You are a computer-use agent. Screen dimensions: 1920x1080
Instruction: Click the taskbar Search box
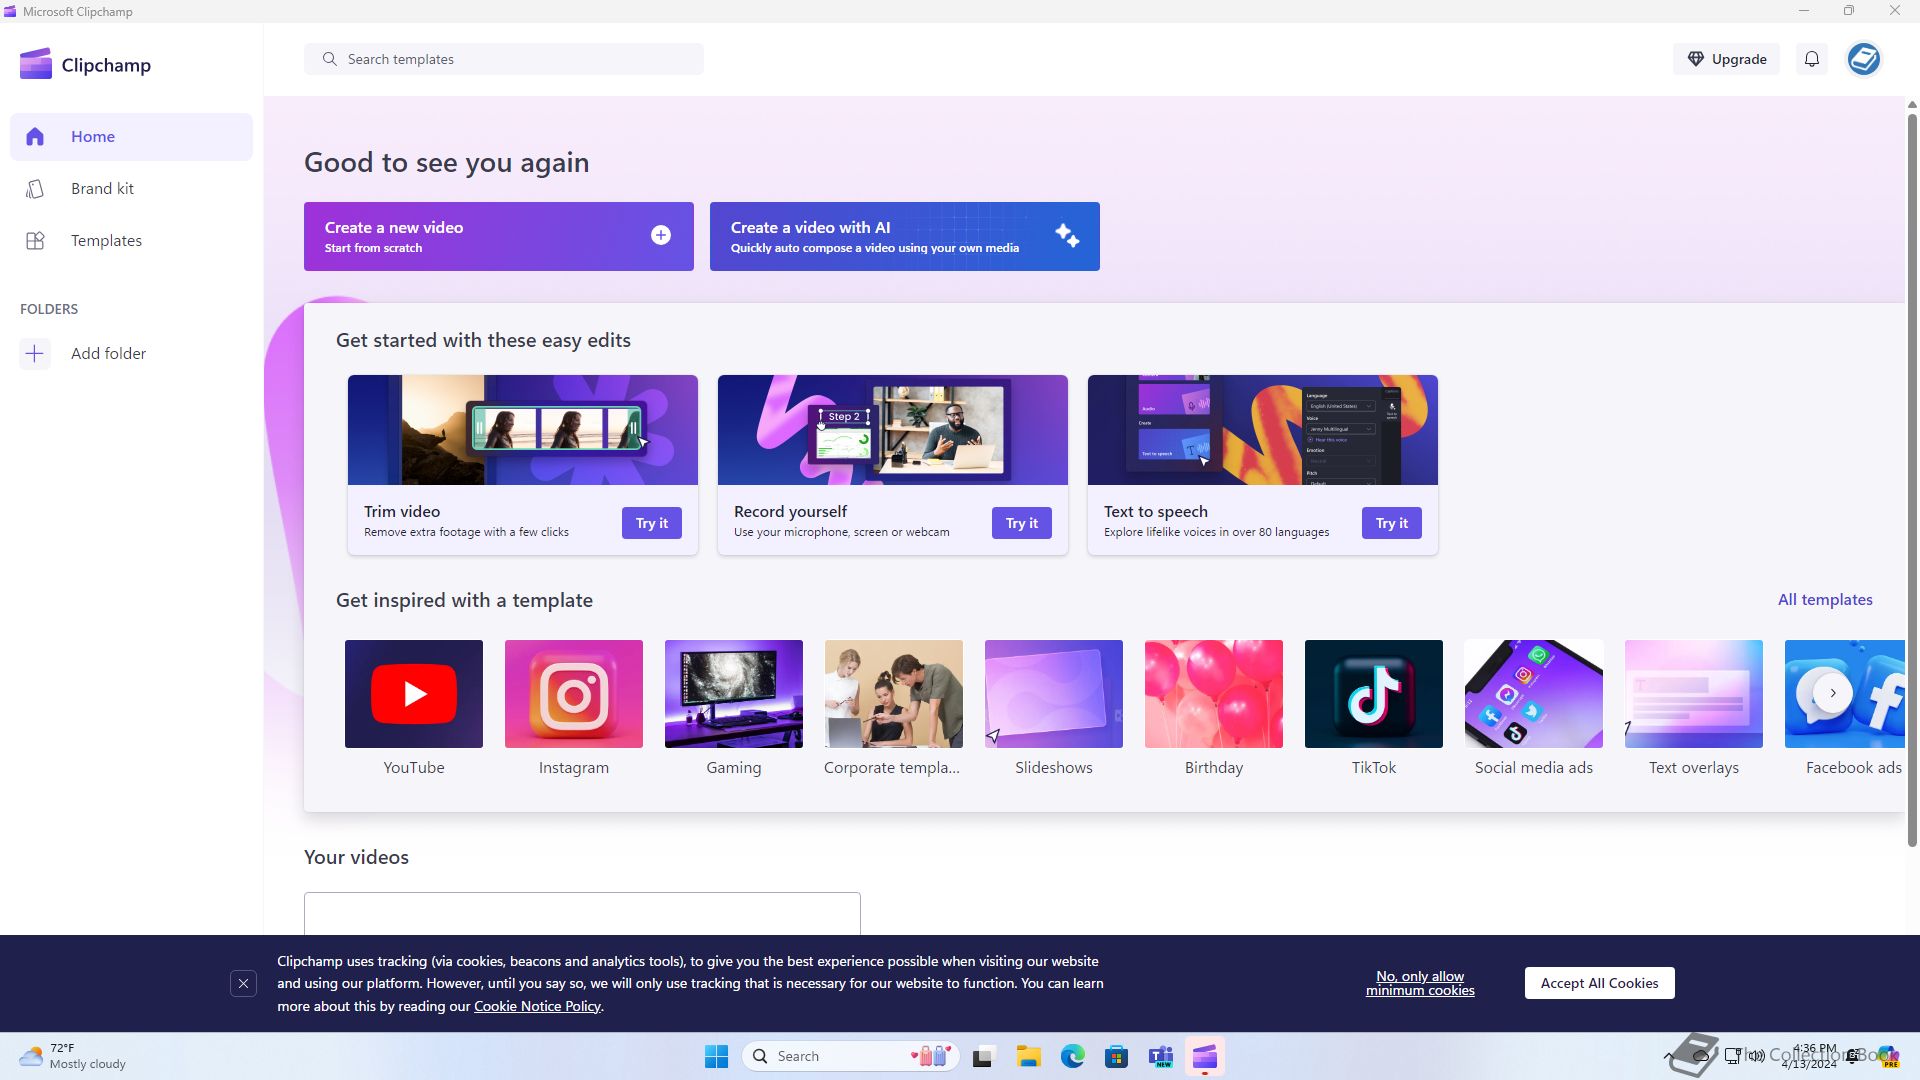851,1056
